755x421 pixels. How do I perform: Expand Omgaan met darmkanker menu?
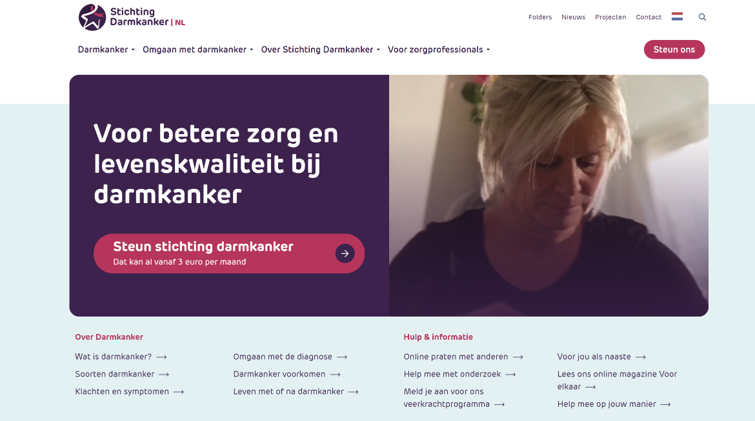coord(197,50)
